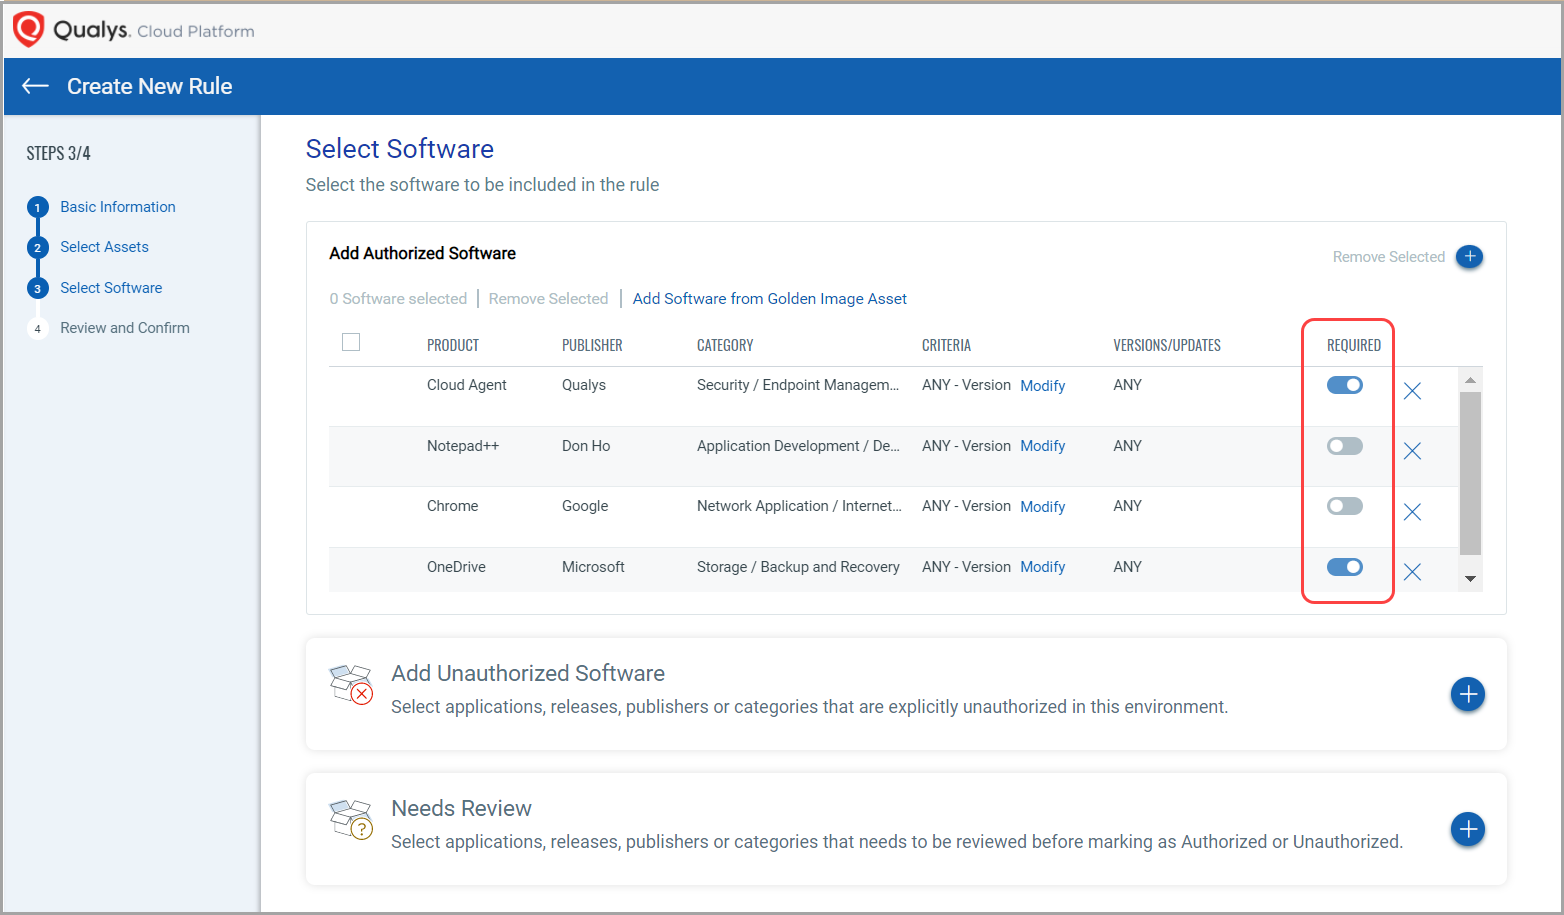This screenshot has height=915, width=1564.
Task: Click Google publisher cell
Action: click(x=585, y=506)
